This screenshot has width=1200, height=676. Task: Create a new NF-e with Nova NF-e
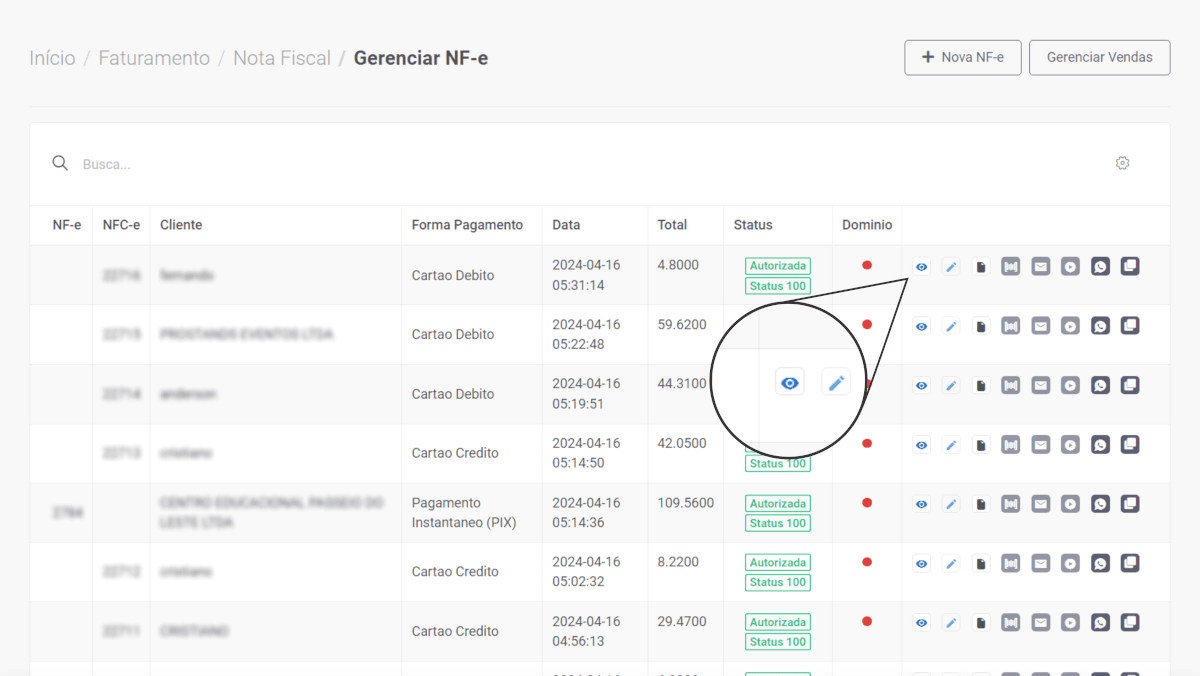tap(963, 57)
